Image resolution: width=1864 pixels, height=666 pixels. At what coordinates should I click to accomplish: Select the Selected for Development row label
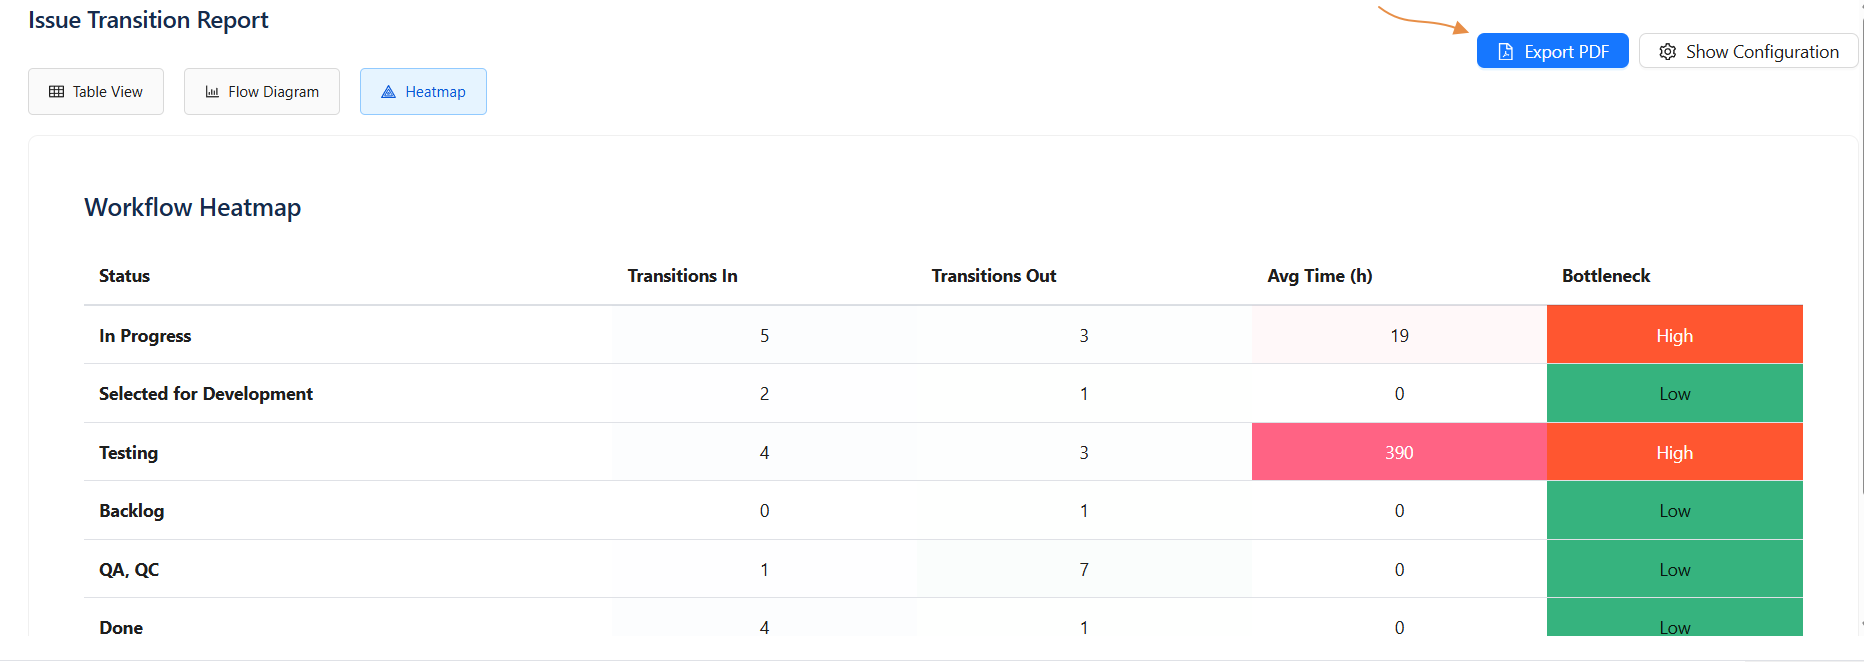coord(206,394)
